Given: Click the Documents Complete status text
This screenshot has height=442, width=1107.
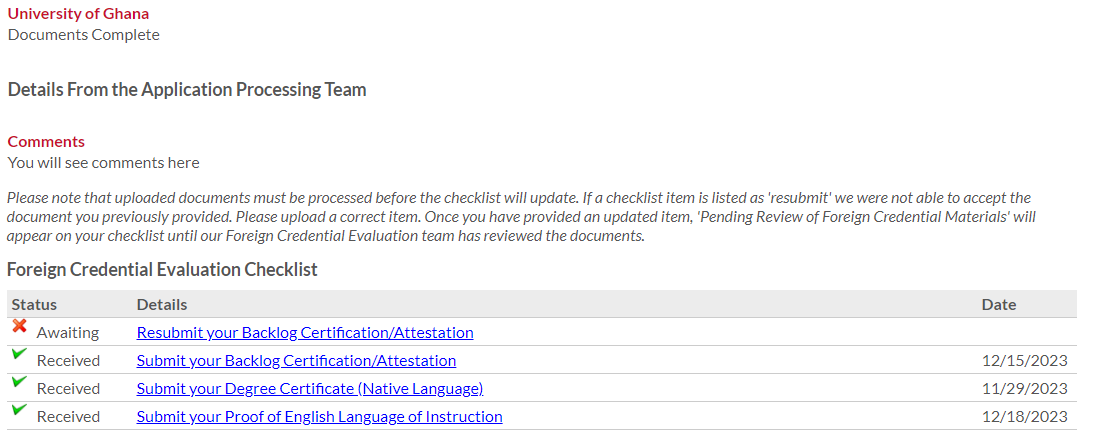Looking at the screenshot, I should click(x=83, y=35).
